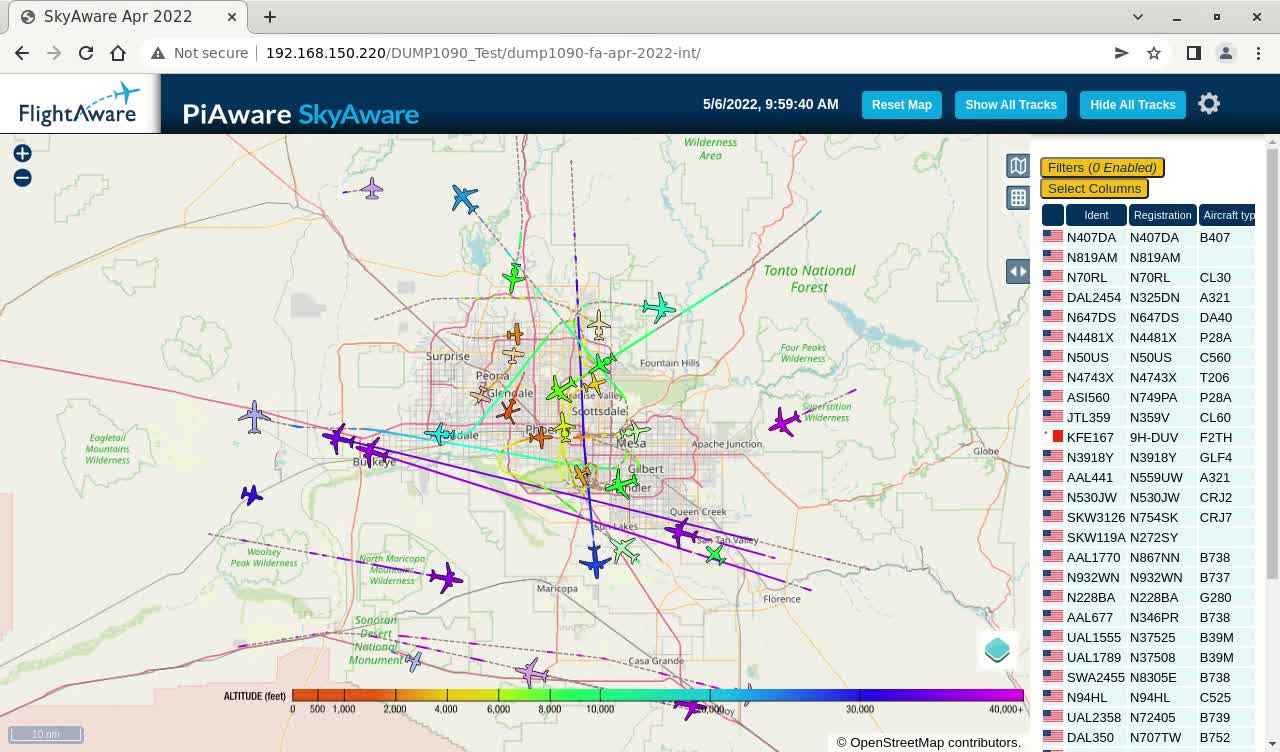This screenshot has height=752, width=1280.
Task: Select the purple aircraft east of Apache Junction
Action: click(x=786, y=421)
